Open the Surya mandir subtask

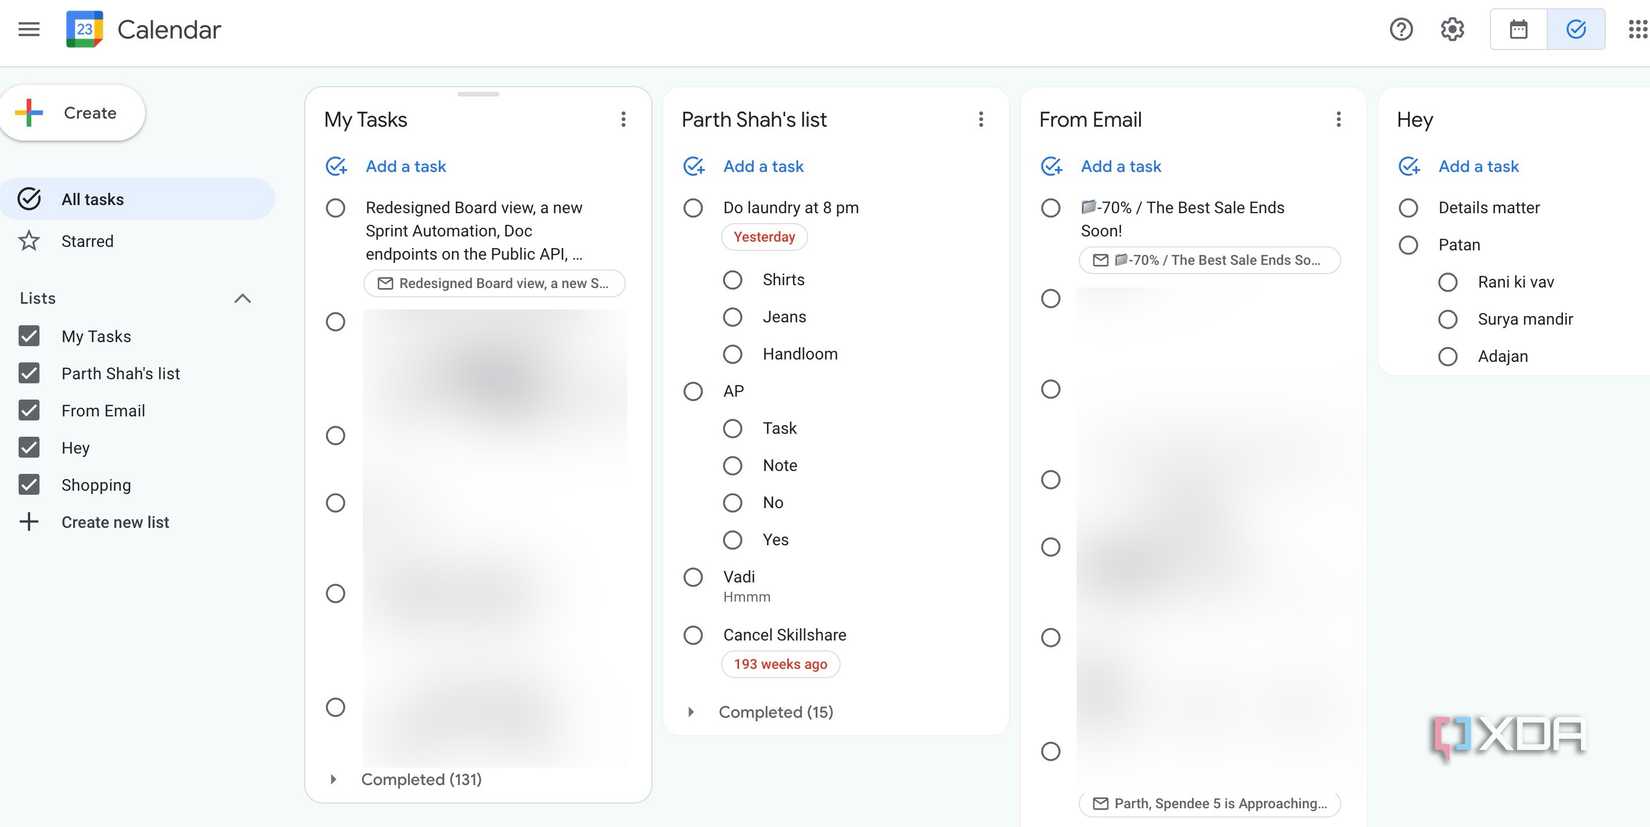(1525, 319)
